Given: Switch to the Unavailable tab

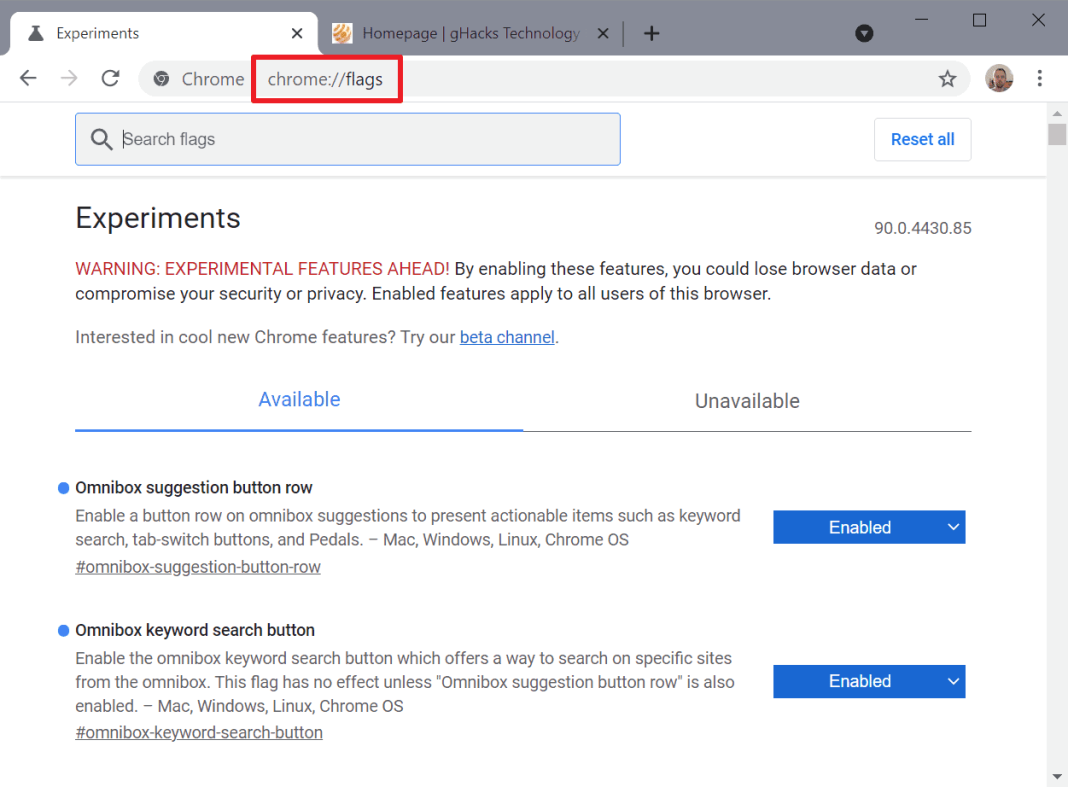Looking at the screenshot, I should pyautogui.click(x=747, y=400).
